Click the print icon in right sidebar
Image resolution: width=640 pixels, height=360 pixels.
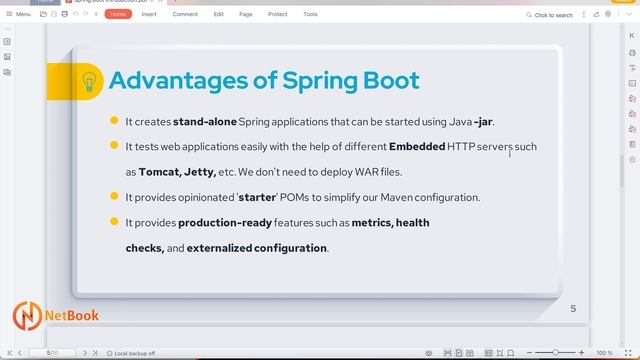tap(632, 53)
